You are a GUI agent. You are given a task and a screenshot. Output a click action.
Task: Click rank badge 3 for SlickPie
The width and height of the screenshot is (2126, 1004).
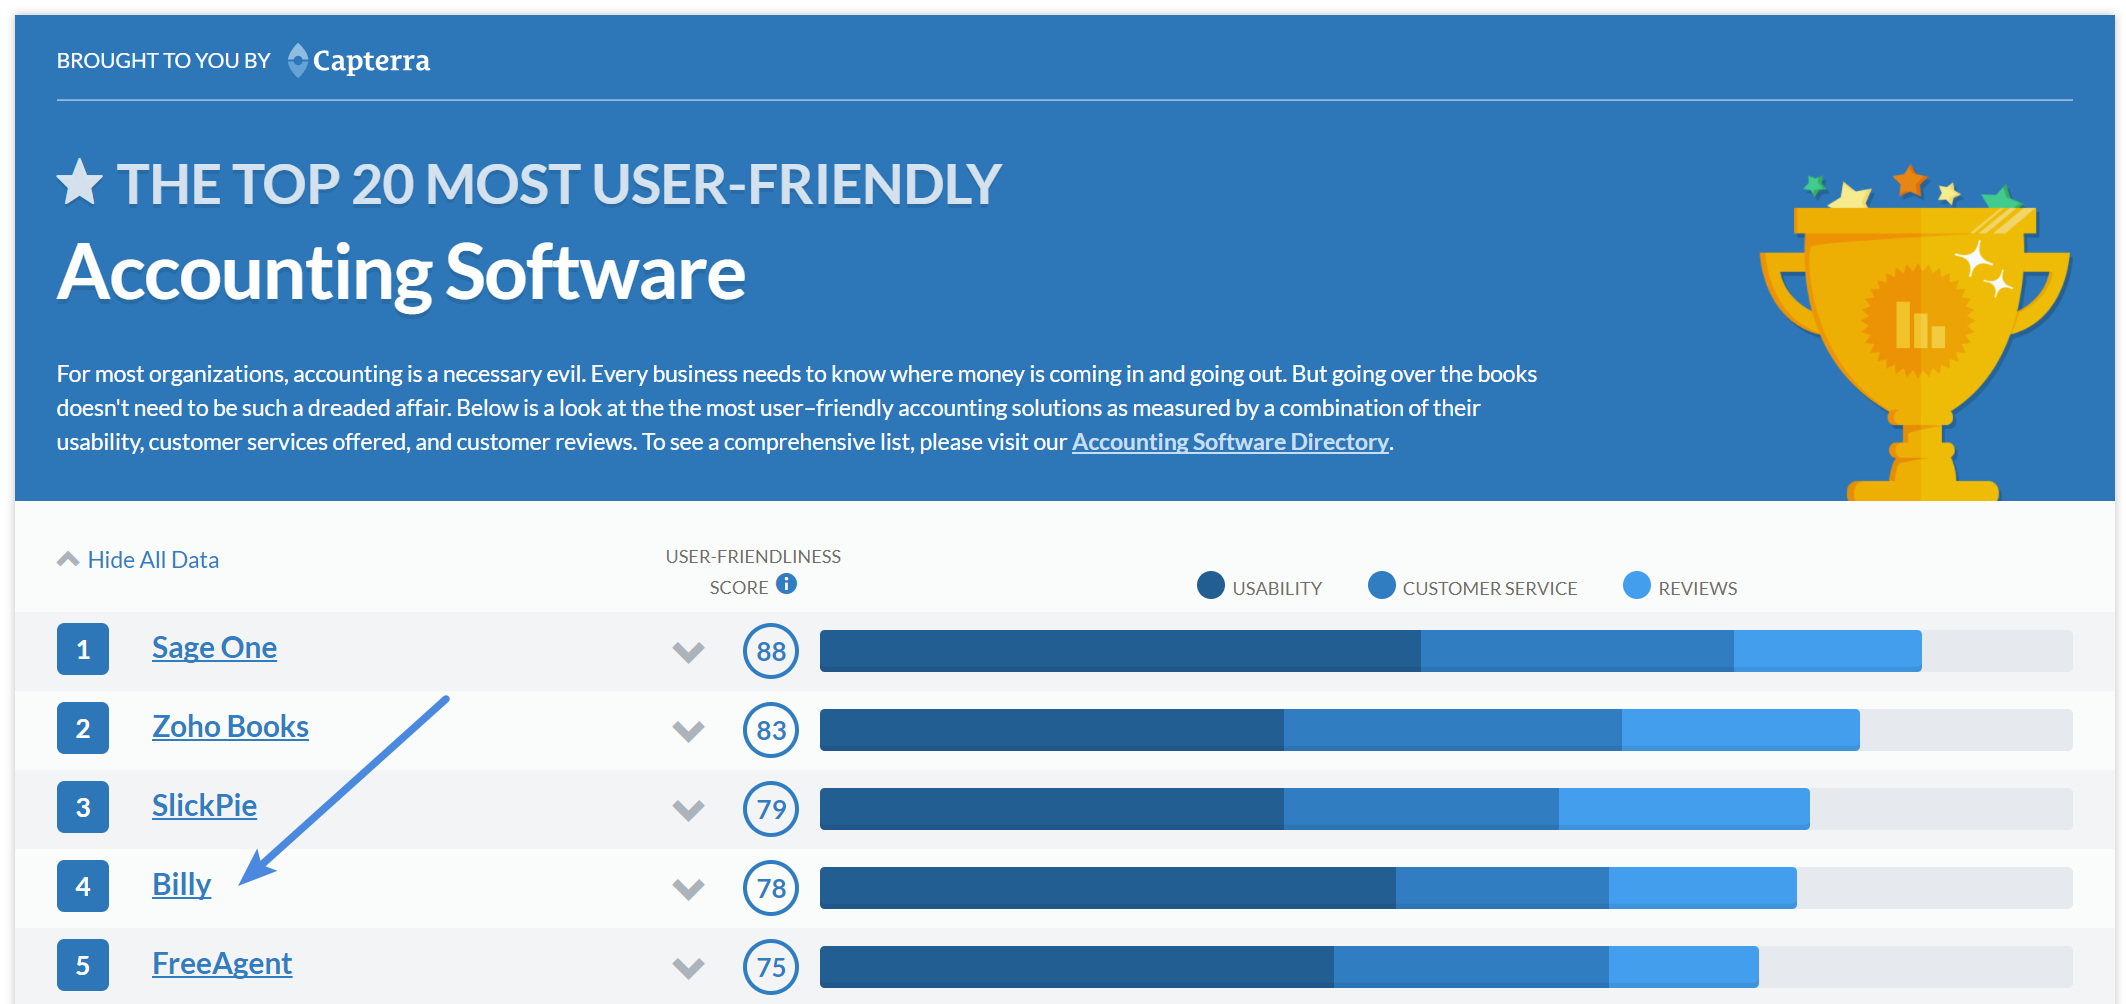click(83, 807)
